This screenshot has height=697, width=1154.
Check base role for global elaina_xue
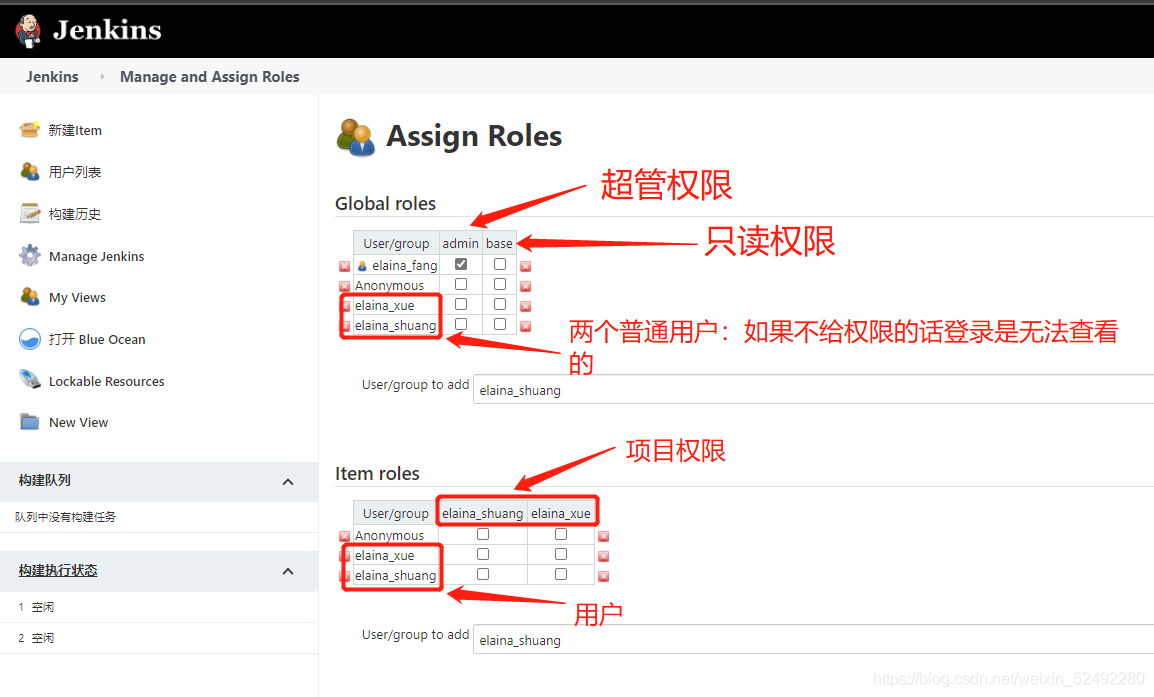(x=500, y=304)
